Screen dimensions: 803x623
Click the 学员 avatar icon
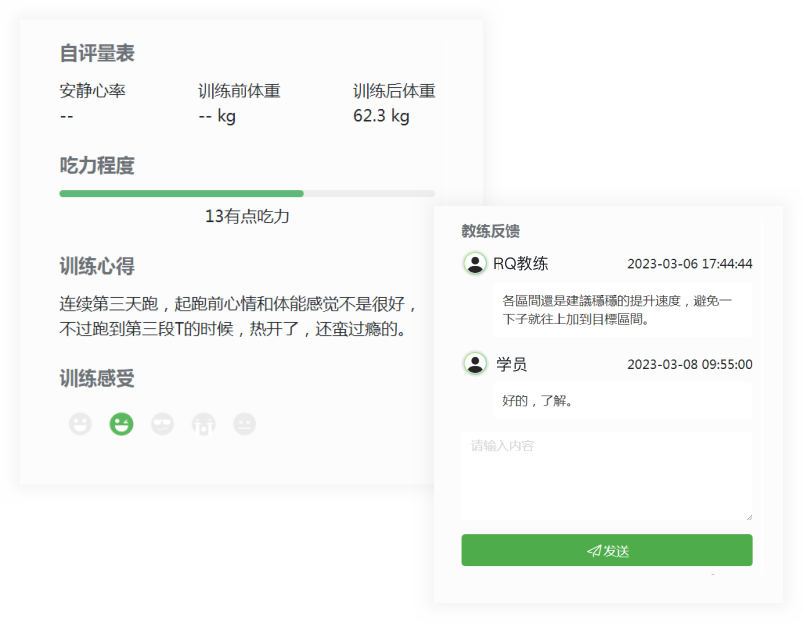pos(475,363)
